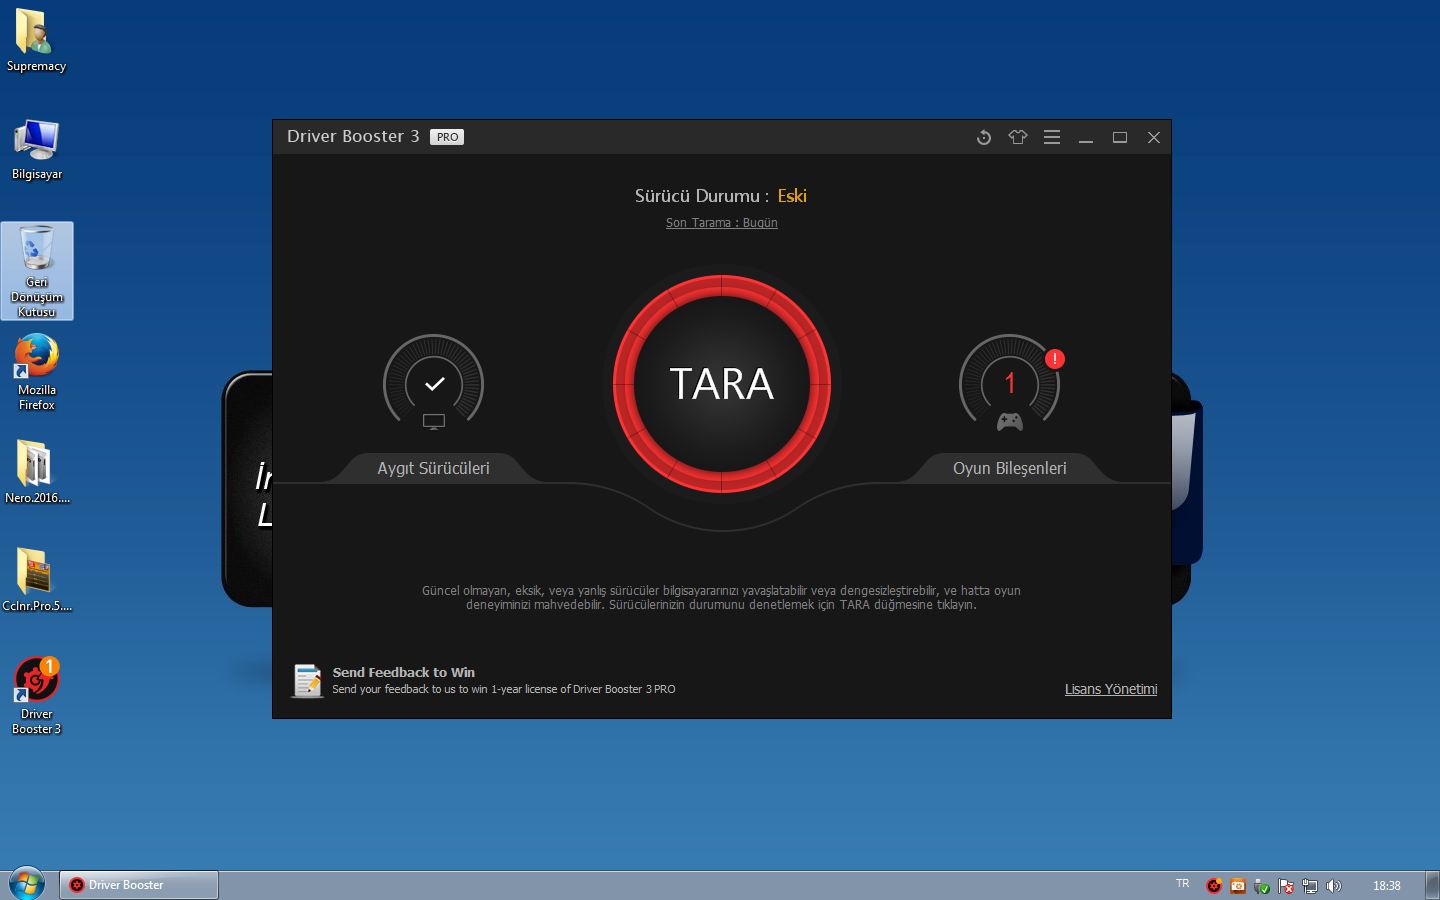Screen dimensions: 1440x900
Task: Click the safely remove hardware tray icon
Action: (x=1262, y=886)
